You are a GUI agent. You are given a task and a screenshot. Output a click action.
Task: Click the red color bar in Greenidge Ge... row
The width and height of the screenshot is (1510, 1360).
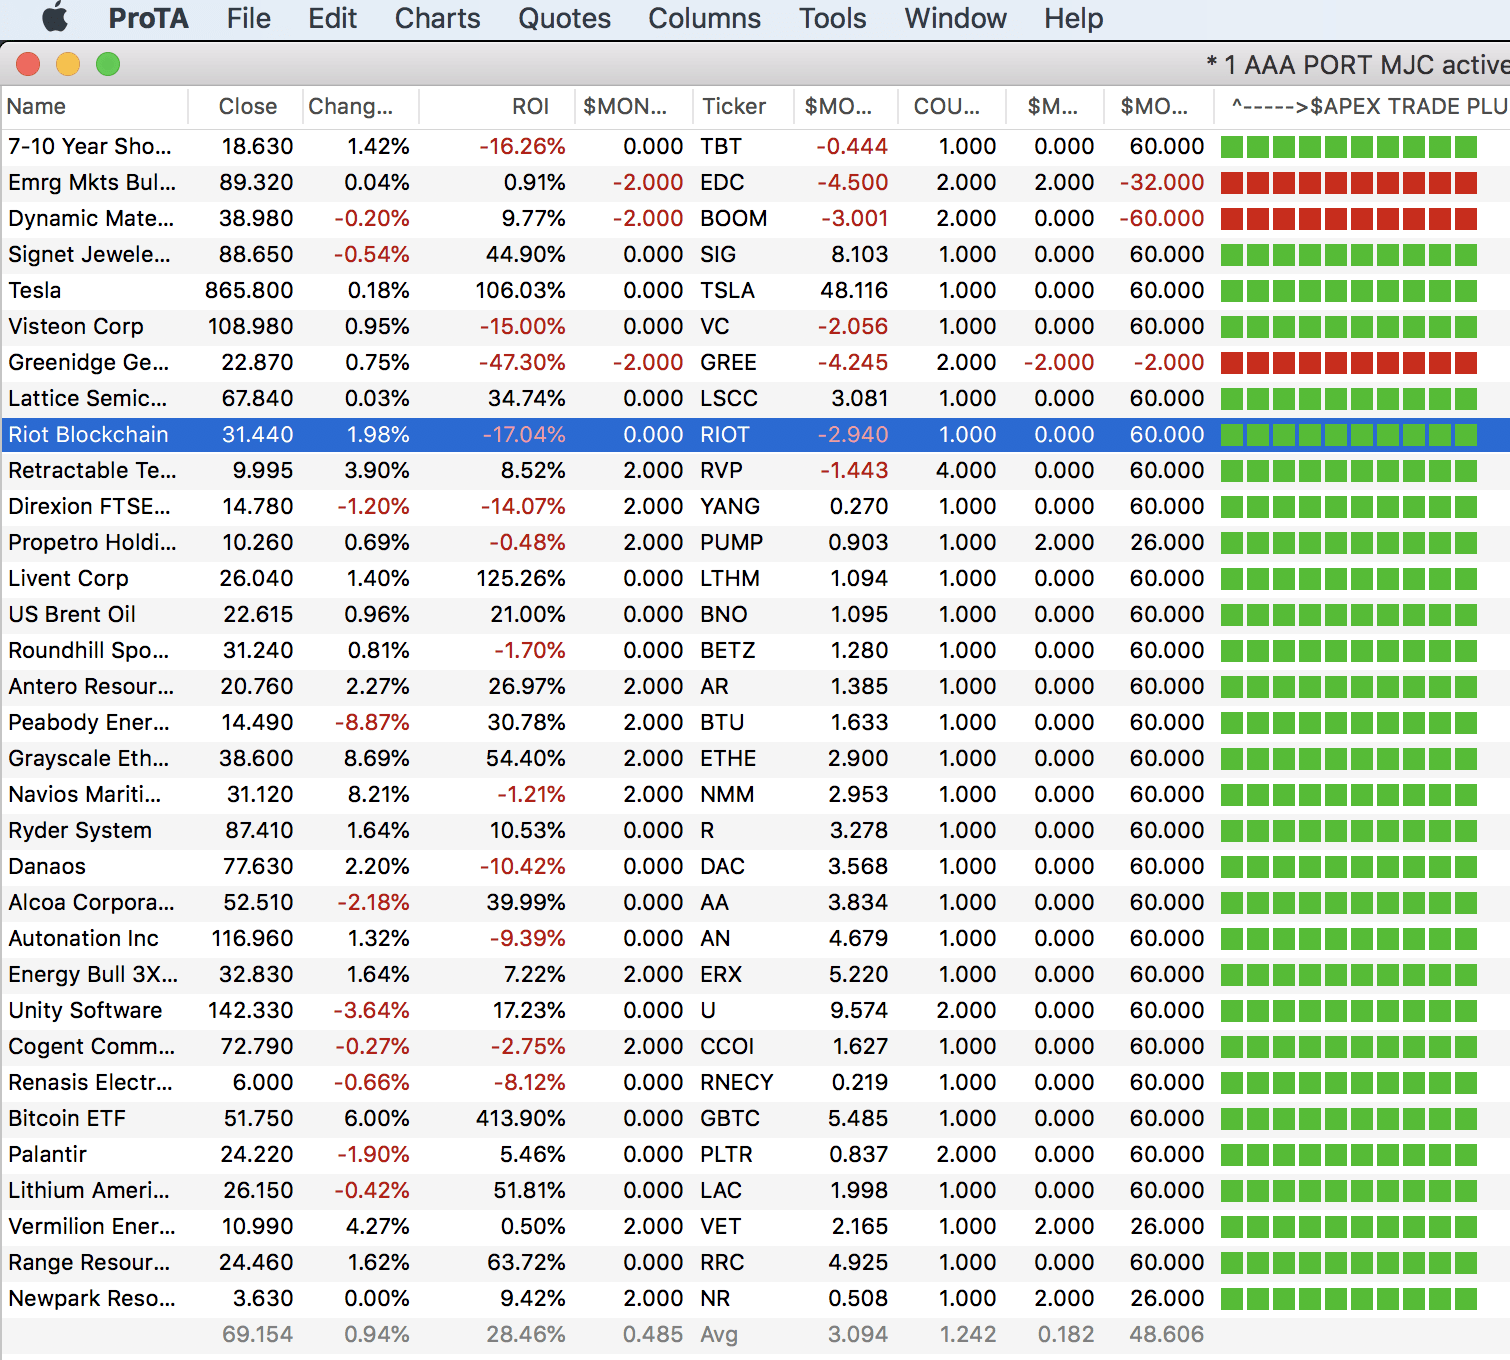1349,363
